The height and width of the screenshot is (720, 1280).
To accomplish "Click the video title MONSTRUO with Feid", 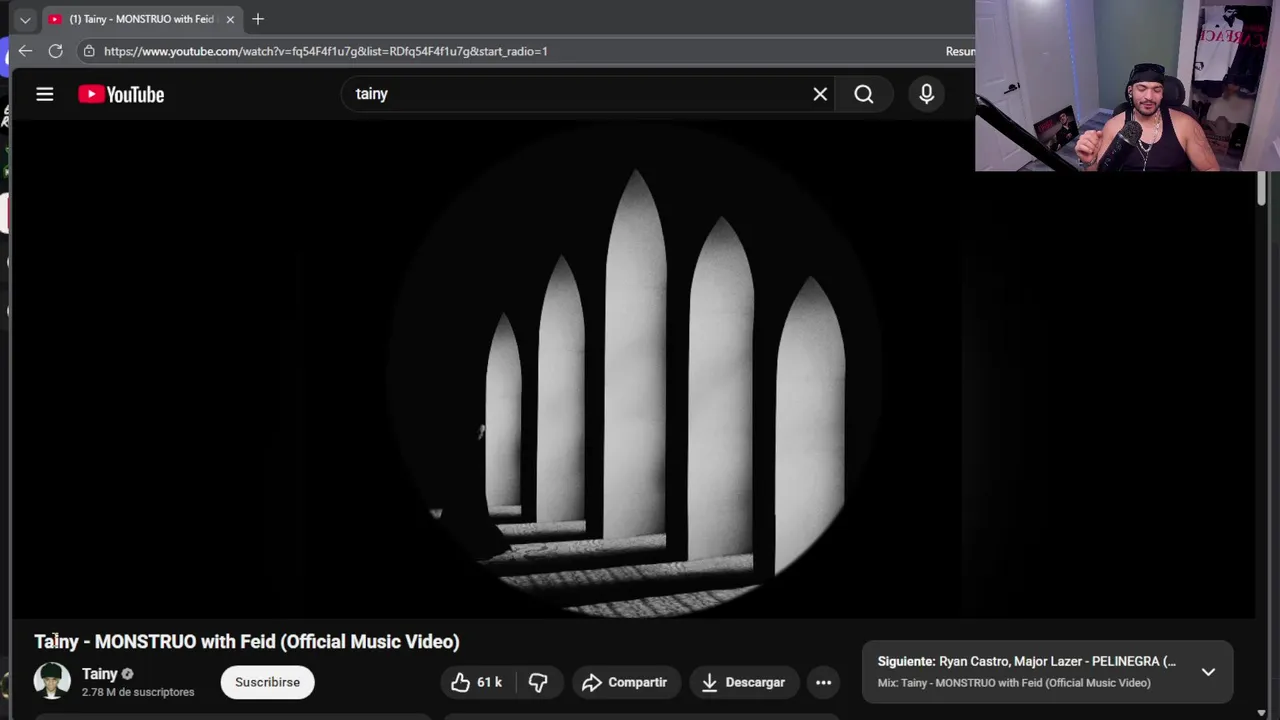I will (x=247, y=642).
